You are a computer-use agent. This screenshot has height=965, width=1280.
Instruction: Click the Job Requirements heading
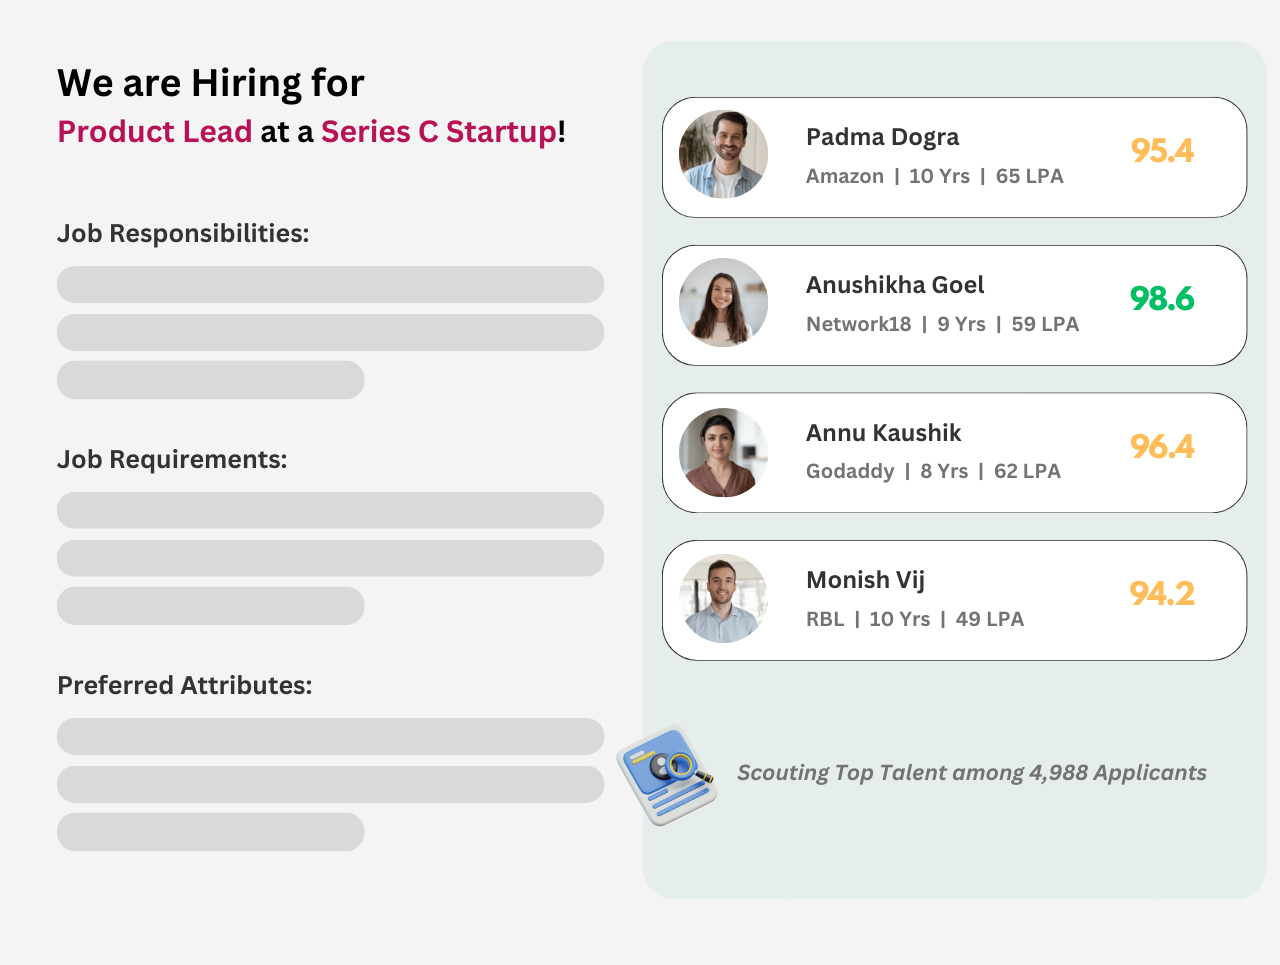[x=172, y=460]
